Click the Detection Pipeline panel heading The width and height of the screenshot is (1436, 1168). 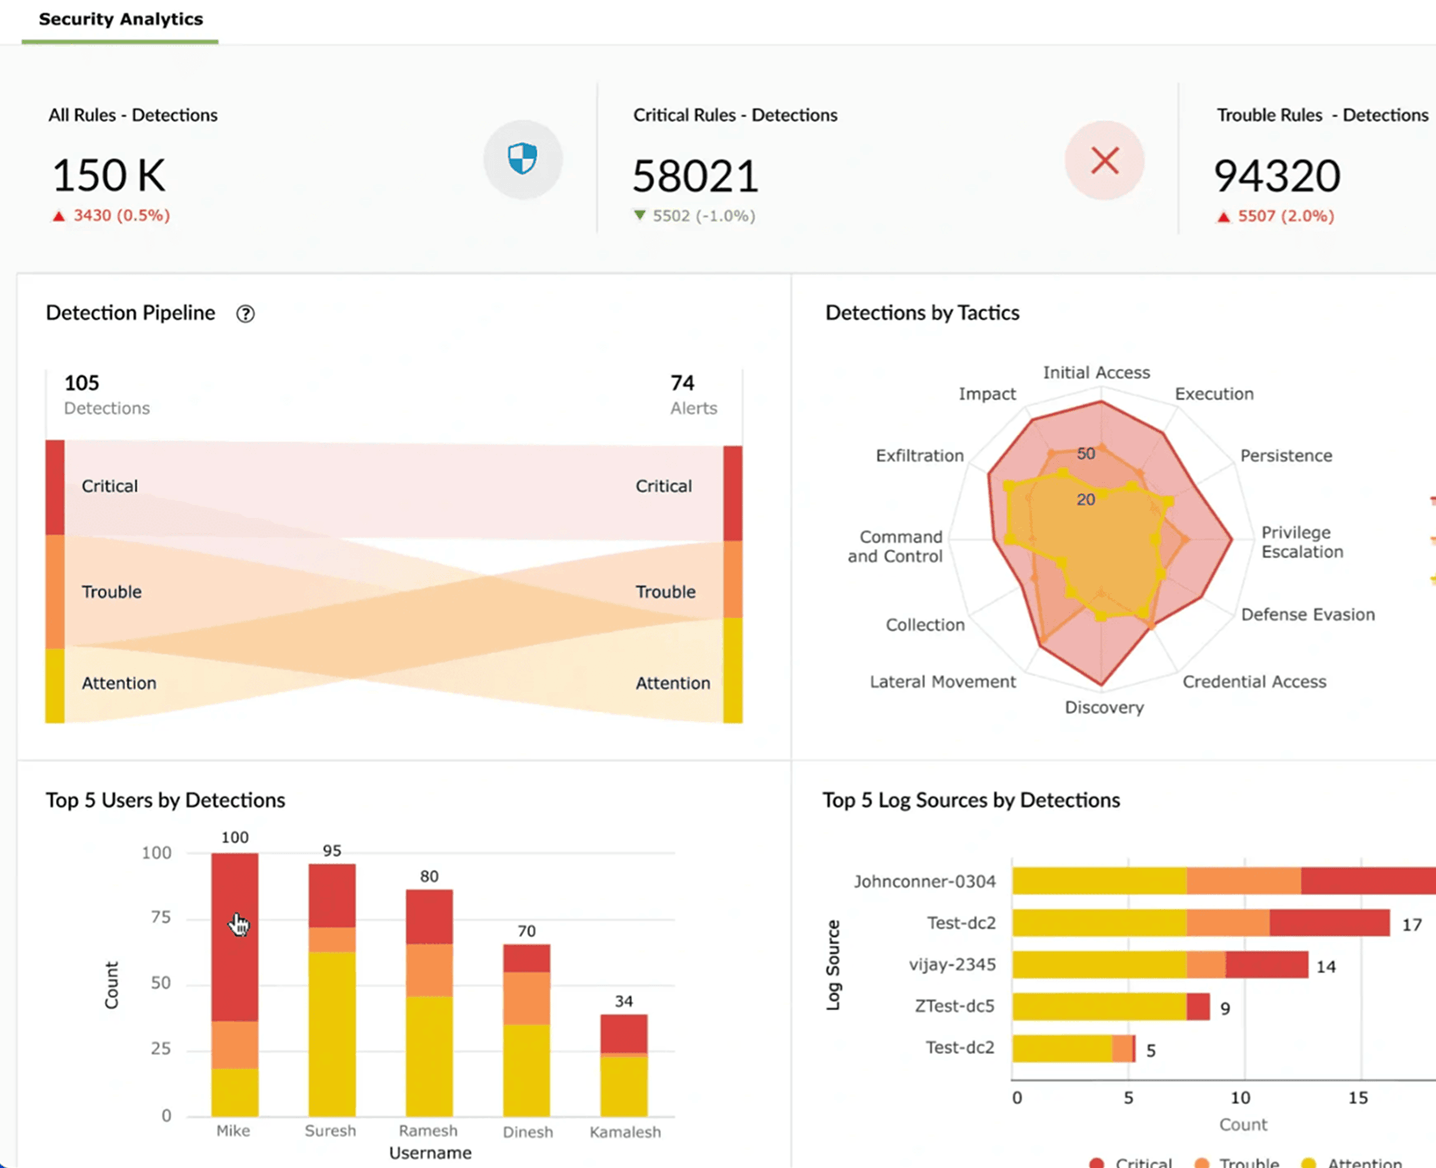pyautogui.click(x=130, y=313)
